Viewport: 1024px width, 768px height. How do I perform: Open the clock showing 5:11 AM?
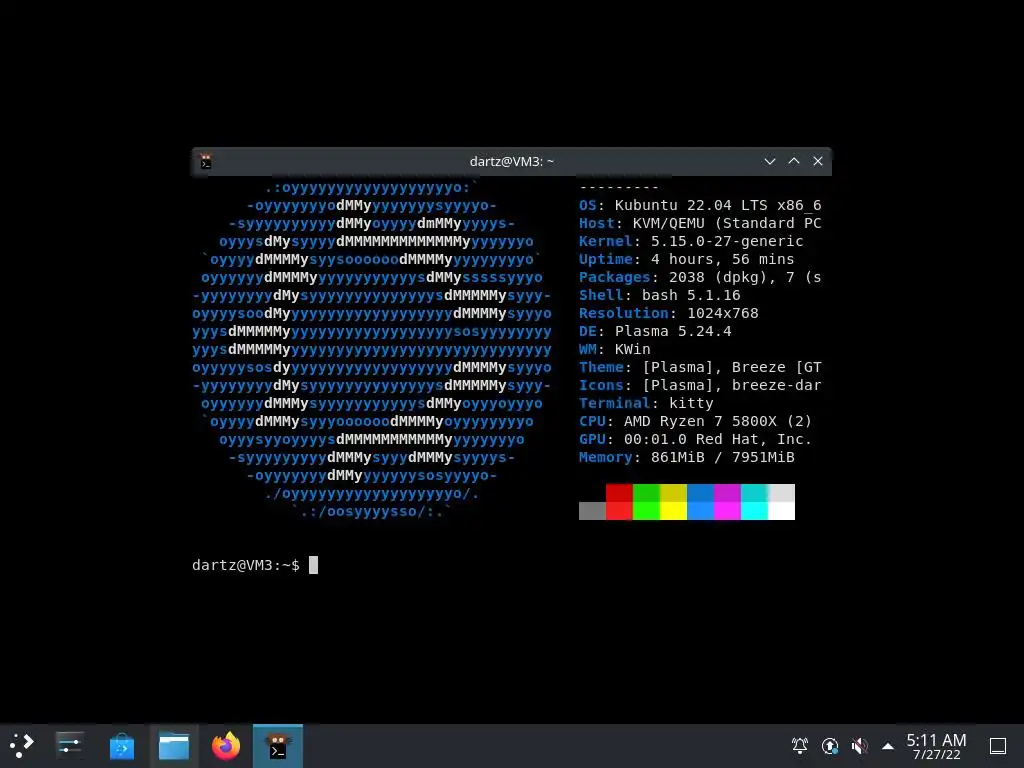(936, 739)
